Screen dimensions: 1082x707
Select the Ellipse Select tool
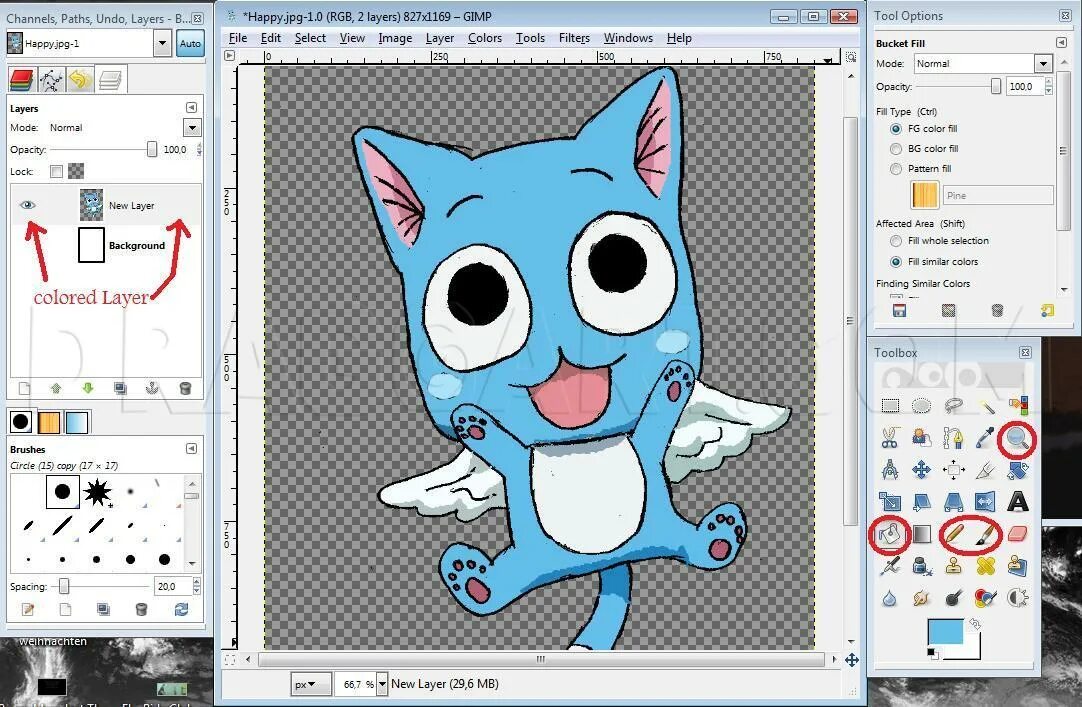point(921,406)
